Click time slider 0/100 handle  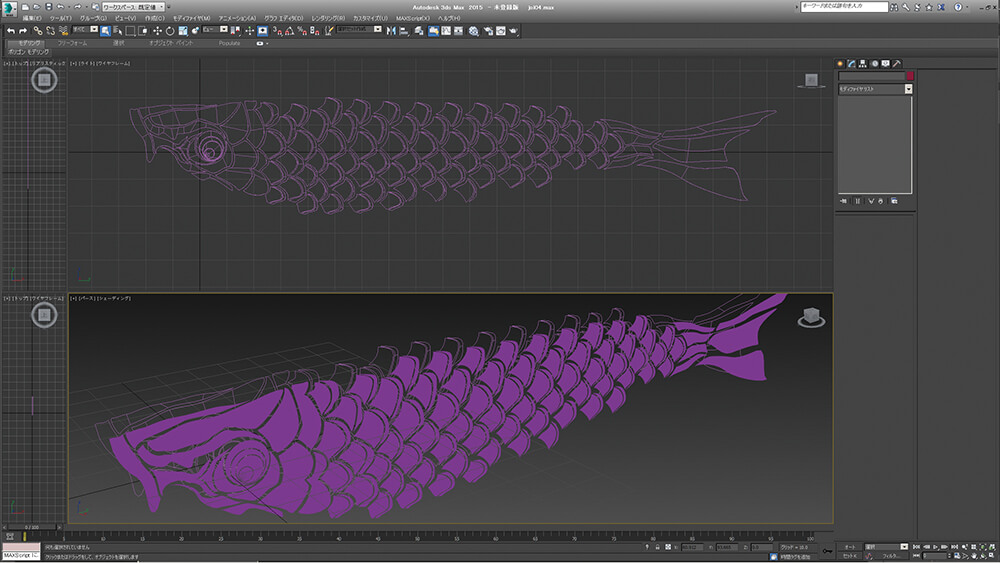[32, 527]
